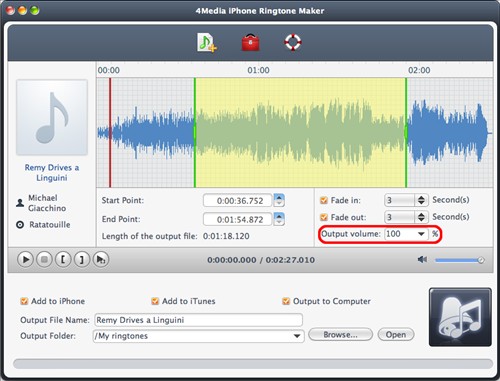The width and height of the screenshot is (500, 381).
Task: Click the artist name Michael Giacchino
Action: (47, 203)
